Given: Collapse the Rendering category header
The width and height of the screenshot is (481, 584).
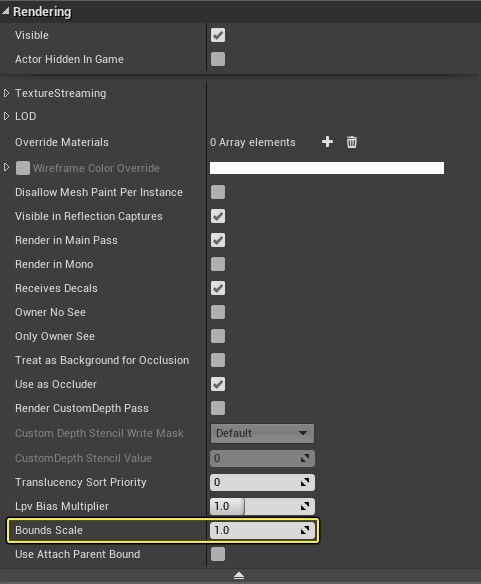Looking at the screenshot, I should [5, 12].
